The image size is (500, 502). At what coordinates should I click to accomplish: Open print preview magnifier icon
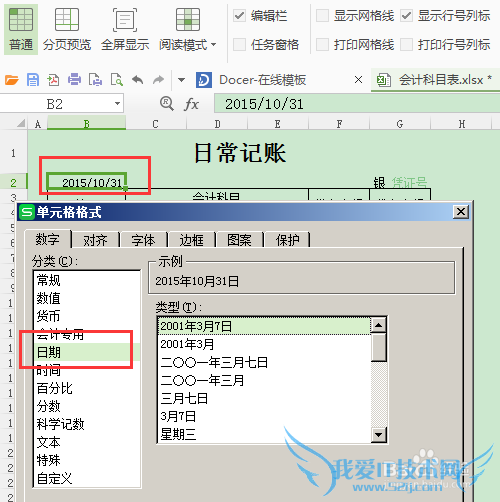117,80
